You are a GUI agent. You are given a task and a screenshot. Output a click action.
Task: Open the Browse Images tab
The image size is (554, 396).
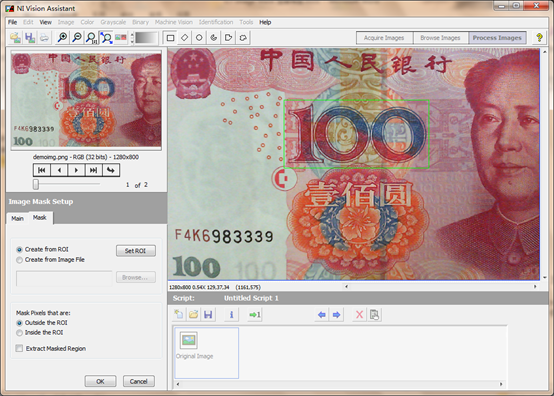point(441,38)
